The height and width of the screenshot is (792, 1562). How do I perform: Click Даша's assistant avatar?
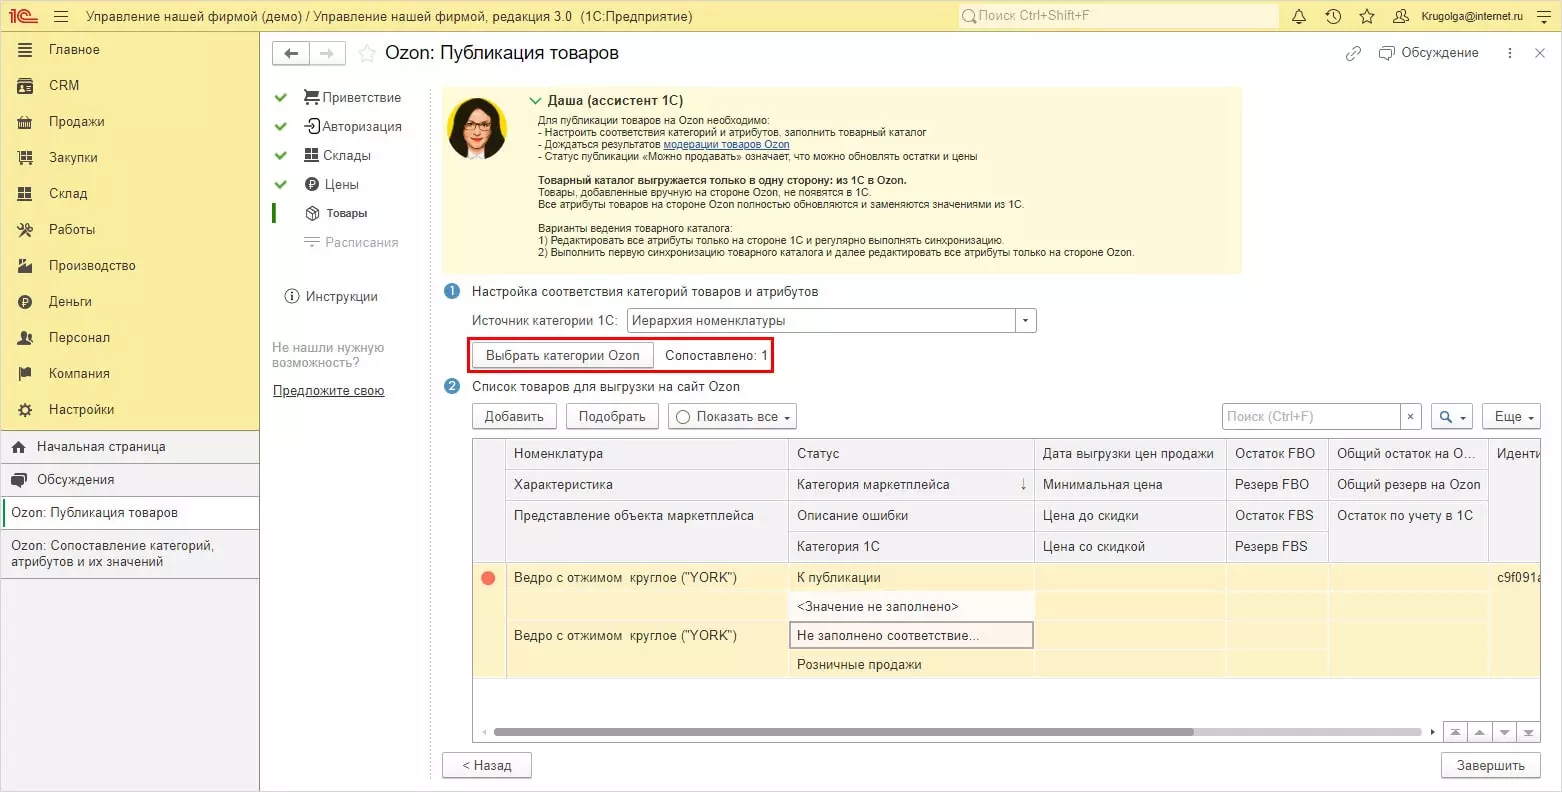(477, 129)
